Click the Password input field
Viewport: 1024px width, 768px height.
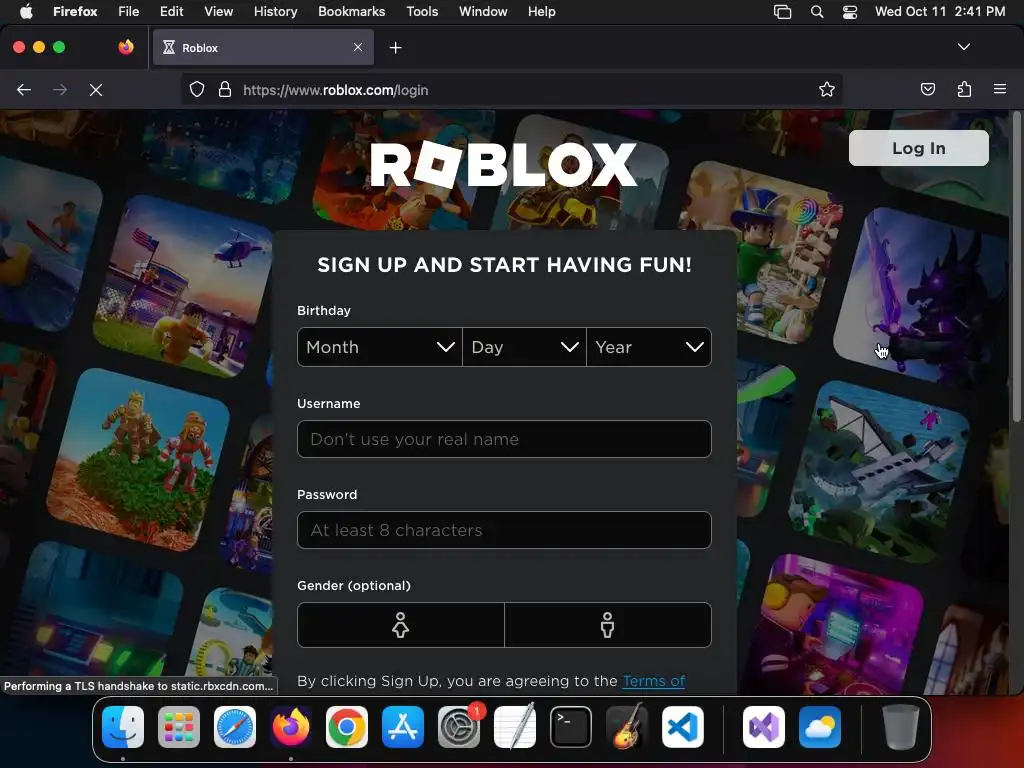504,530
